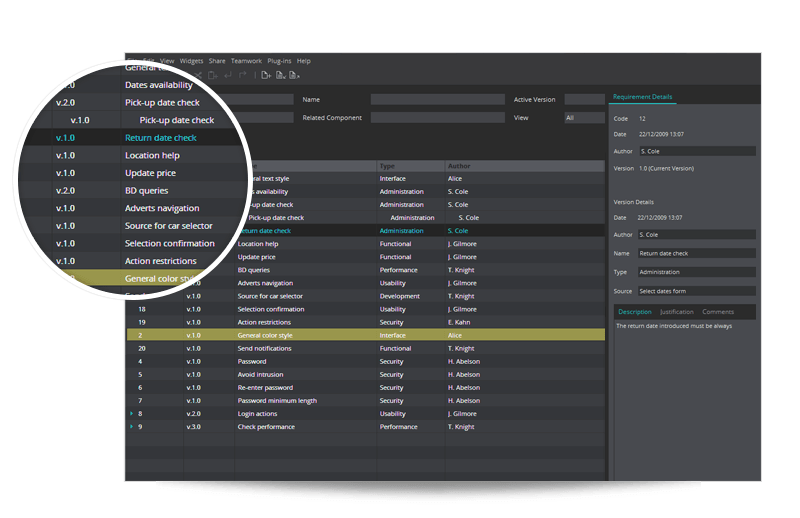
Task: Click the Name filter input field
Action: tap(438, 100)
